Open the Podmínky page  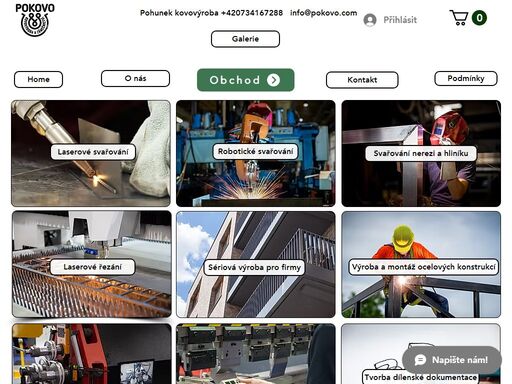tap(466, 78)
